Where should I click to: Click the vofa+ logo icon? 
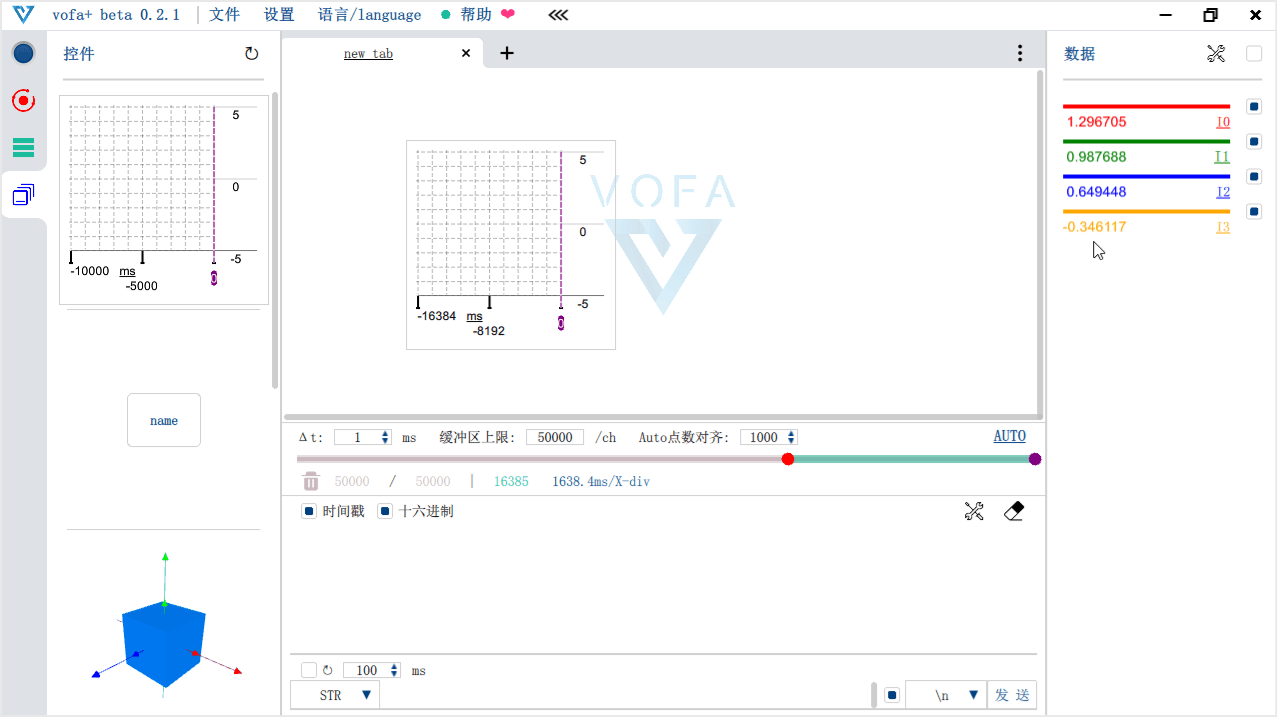point(23,15)
